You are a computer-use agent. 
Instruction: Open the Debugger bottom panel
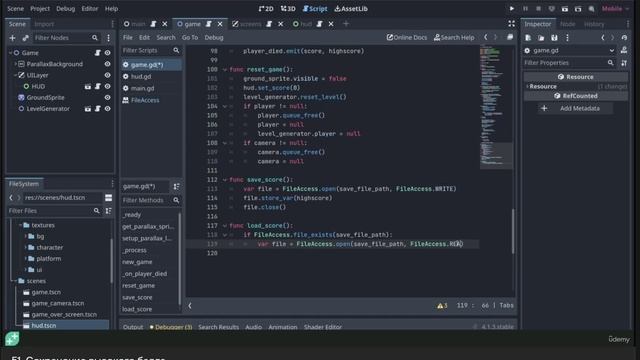[x=171, y=327]
